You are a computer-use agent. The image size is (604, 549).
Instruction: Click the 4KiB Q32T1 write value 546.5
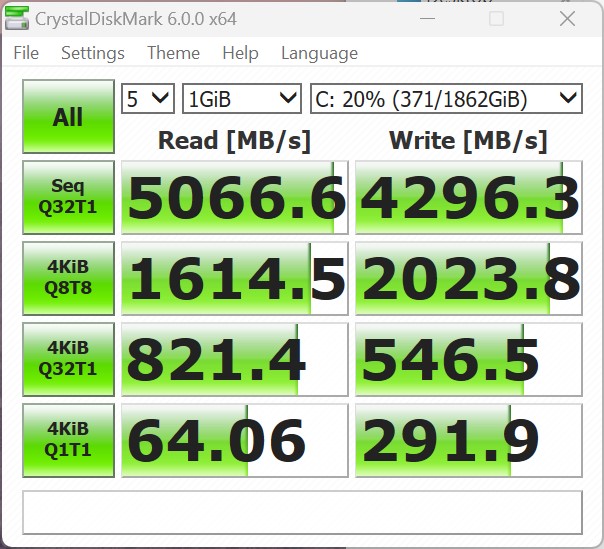469,360
